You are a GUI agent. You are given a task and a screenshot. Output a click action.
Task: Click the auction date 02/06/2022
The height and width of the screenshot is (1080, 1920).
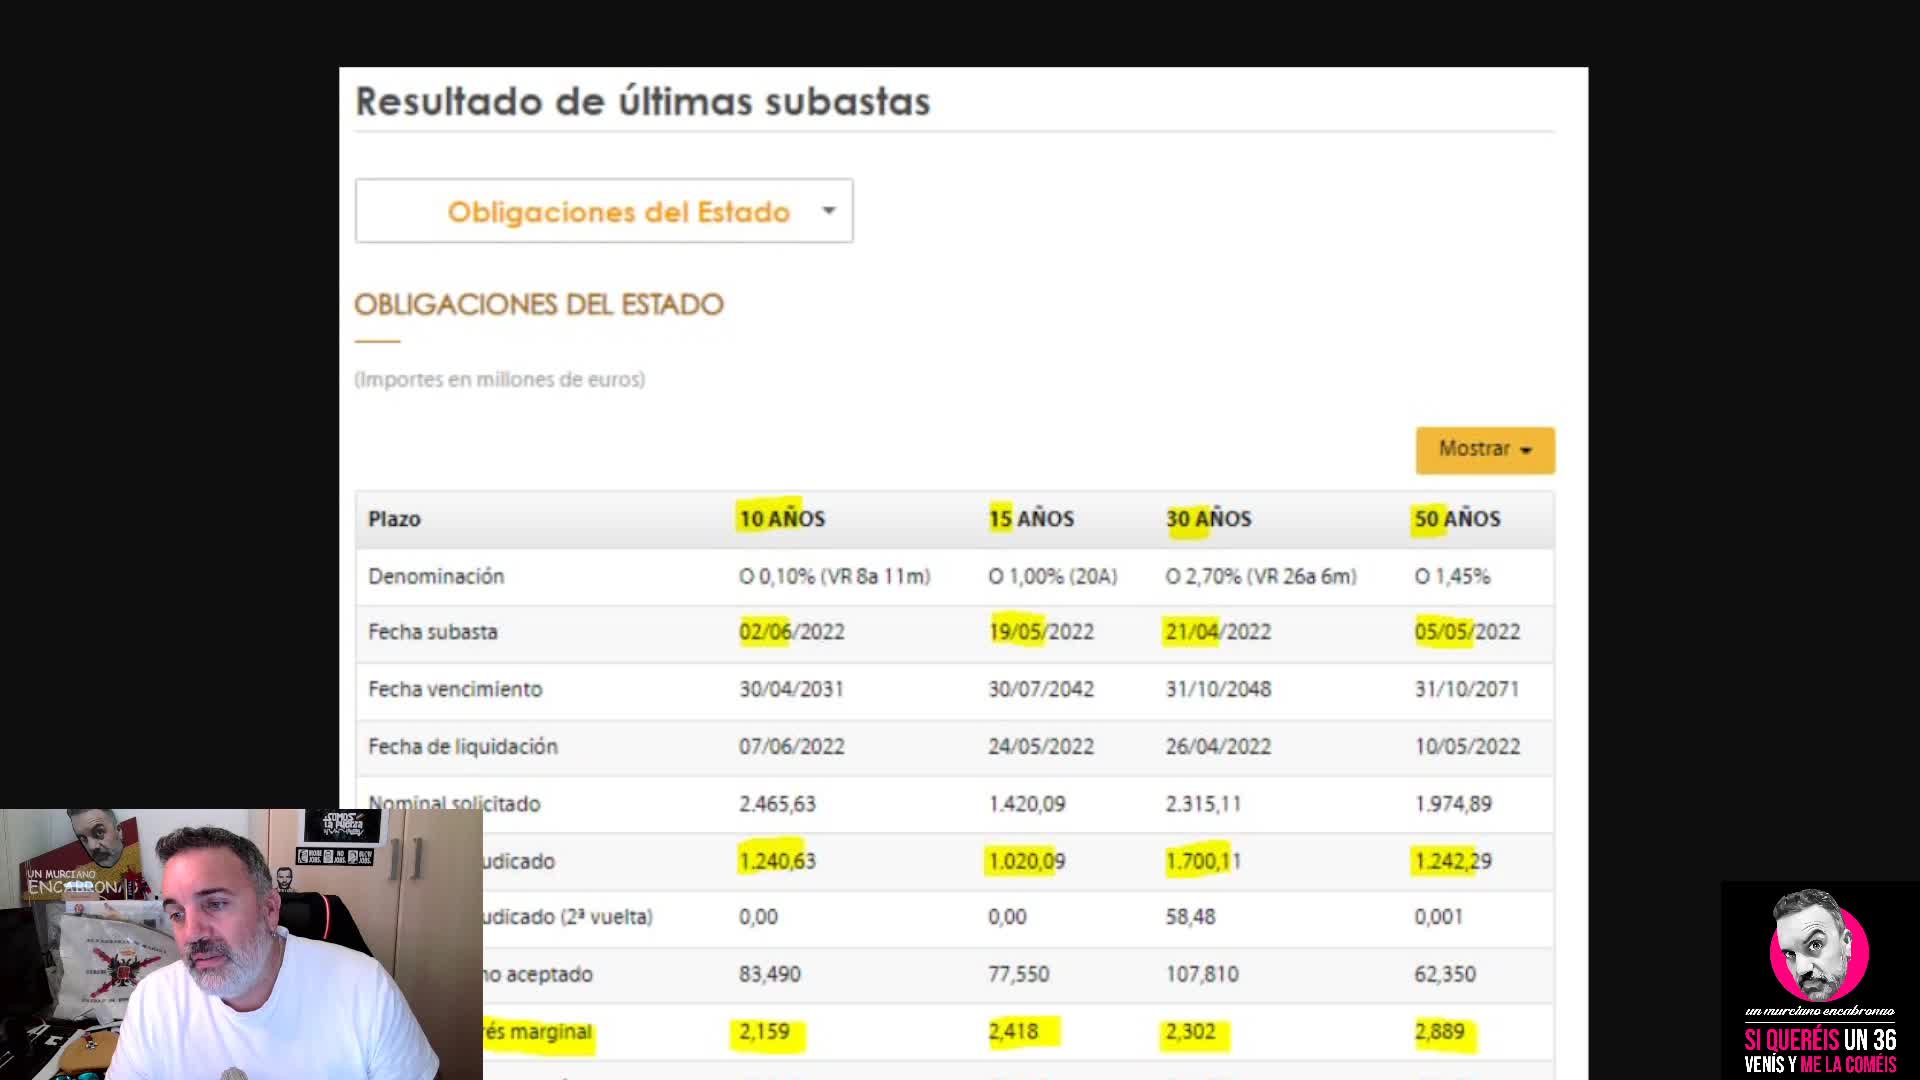click(792, 632)
